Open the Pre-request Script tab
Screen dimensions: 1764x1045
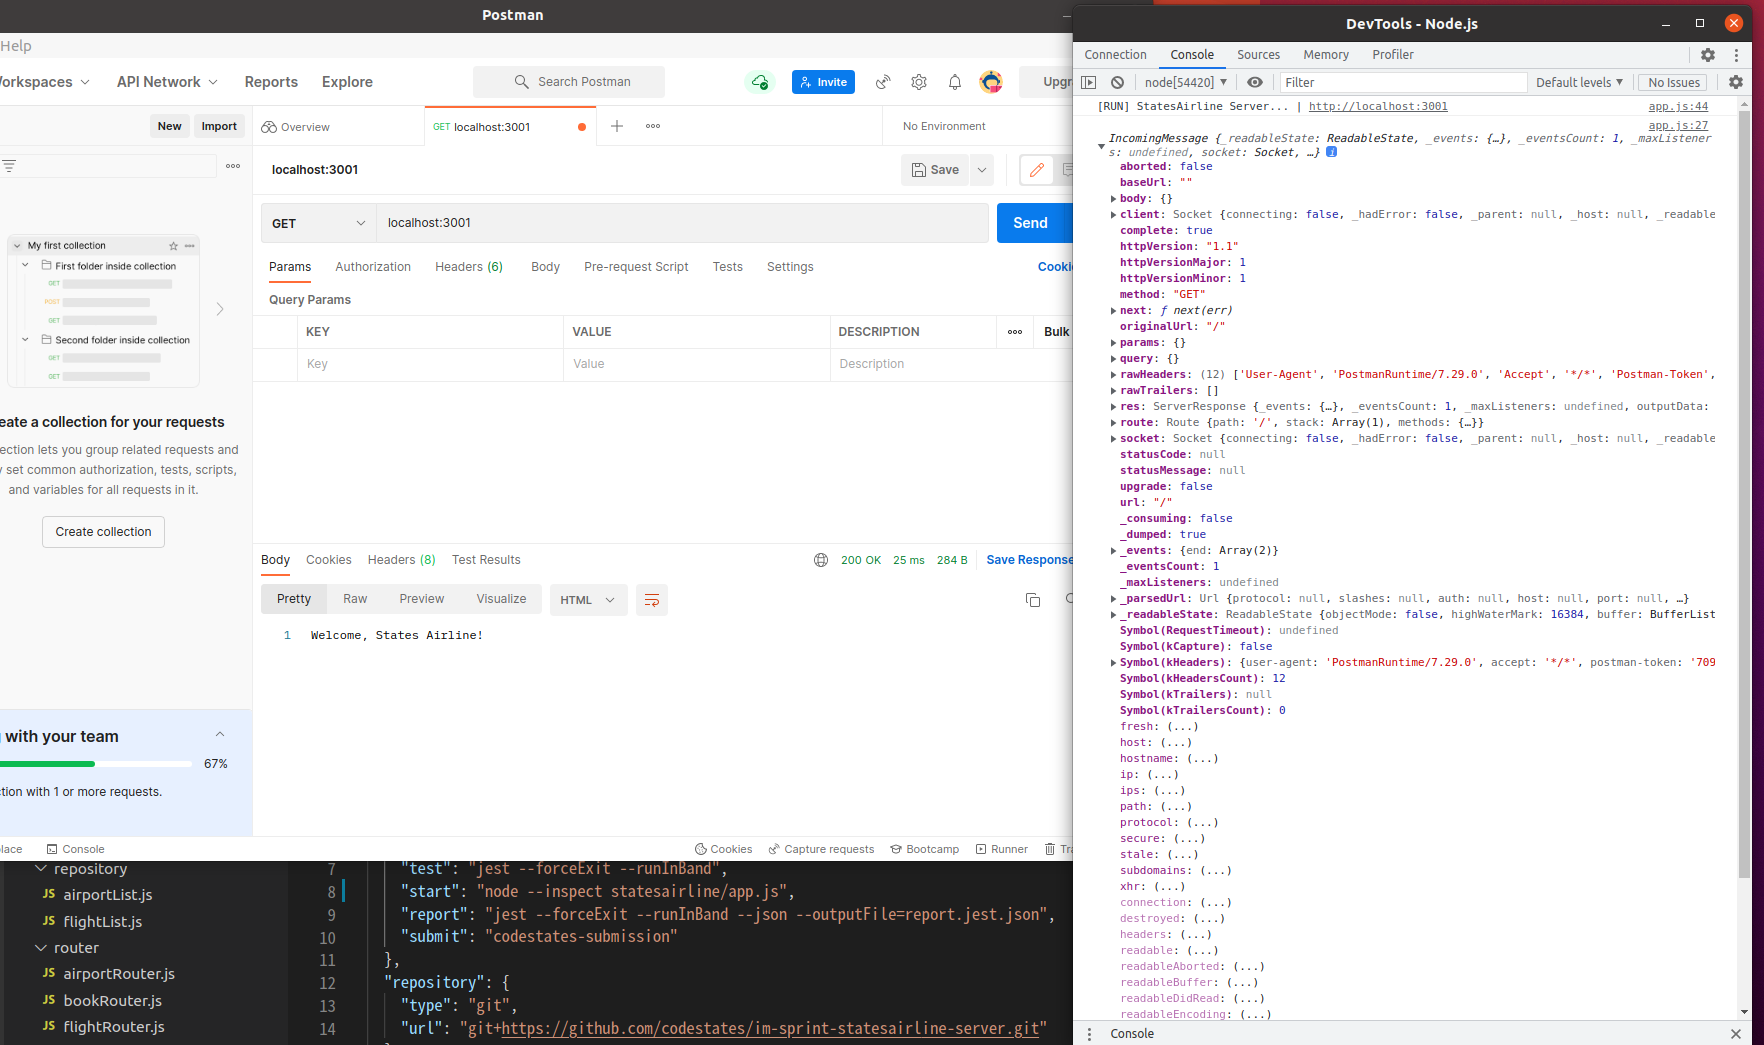636,267
